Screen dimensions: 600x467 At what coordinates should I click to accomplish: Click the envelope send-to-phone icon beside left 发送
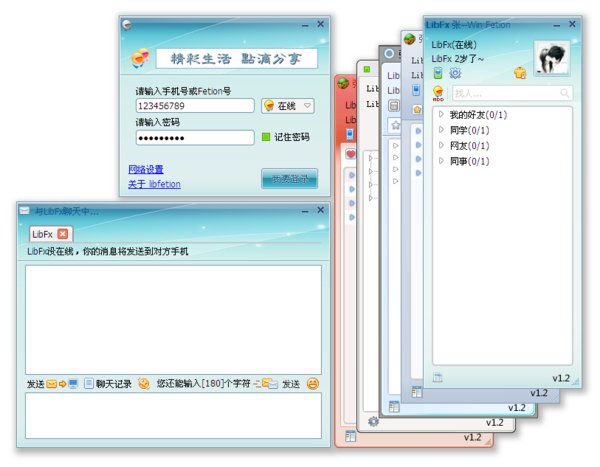pyautogui.click(x=52, y=384)
